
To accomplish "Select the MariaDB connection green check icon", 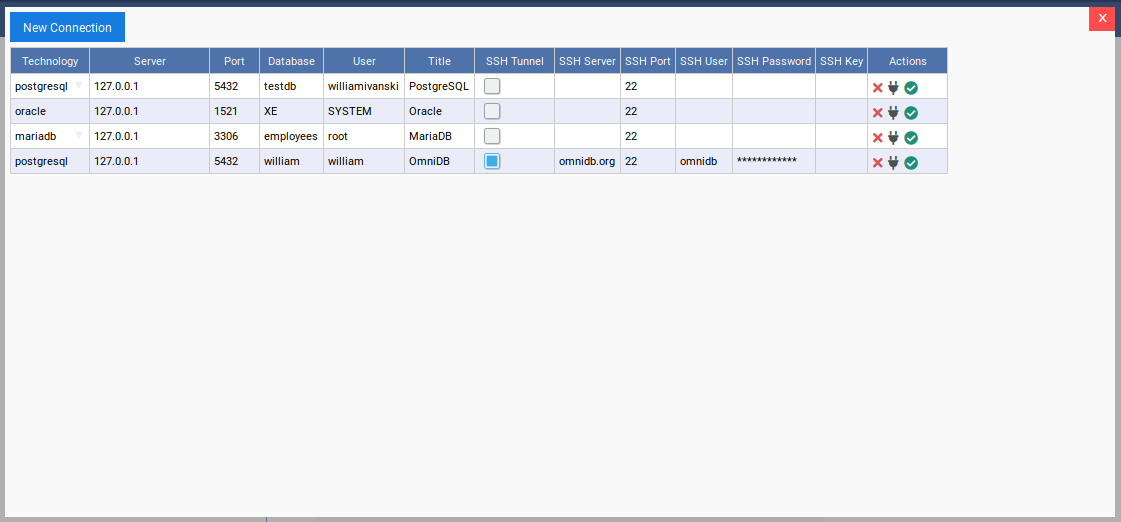I will [911, 137].
